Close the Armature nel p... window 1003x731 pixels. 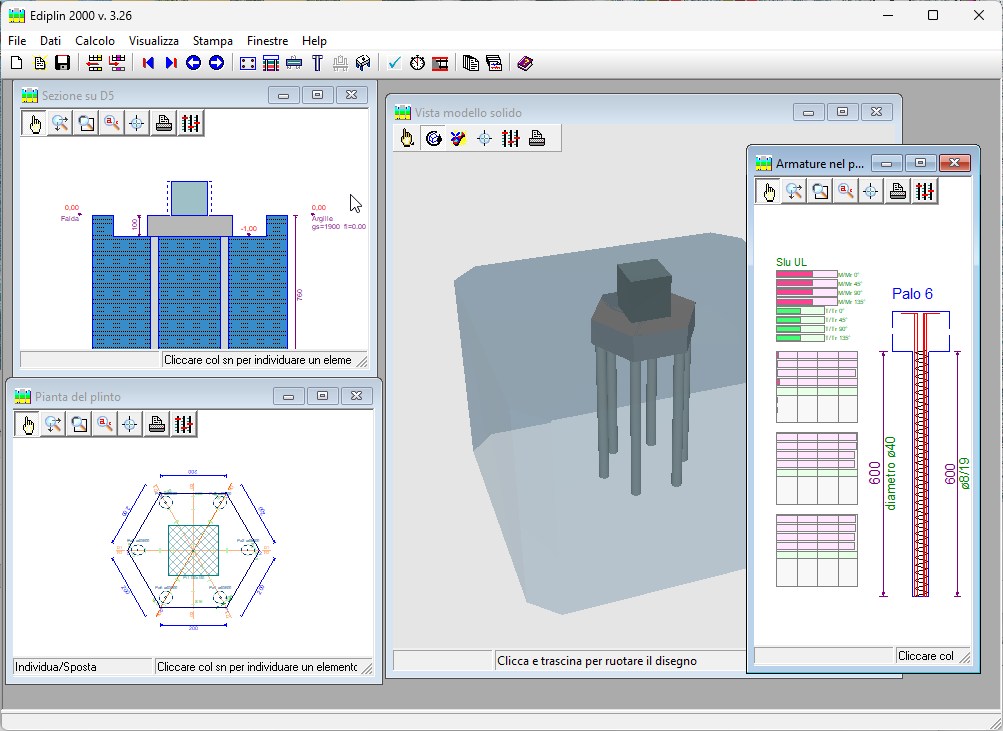pos(954,163)
